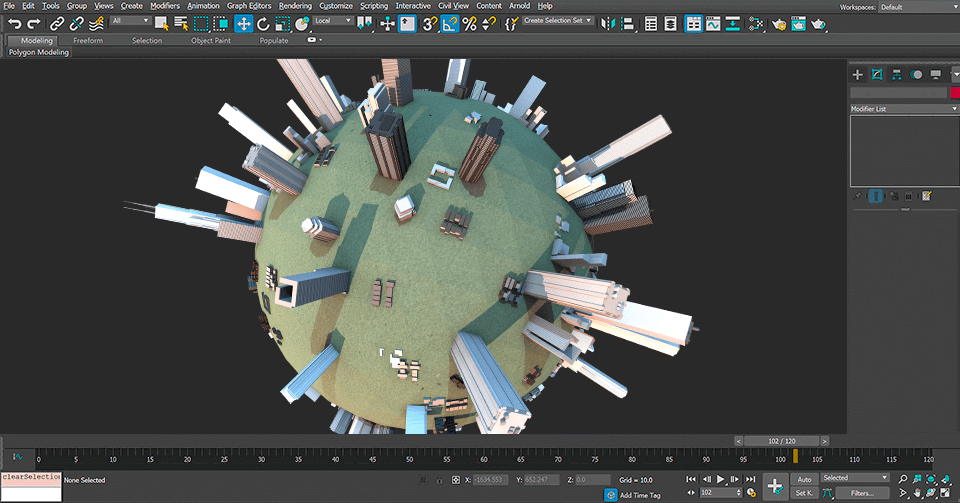The height and width of the screenshot is (503, 960).
Task: Click the Use Pivot Point Center icon
Action: [x=365, y=24]
